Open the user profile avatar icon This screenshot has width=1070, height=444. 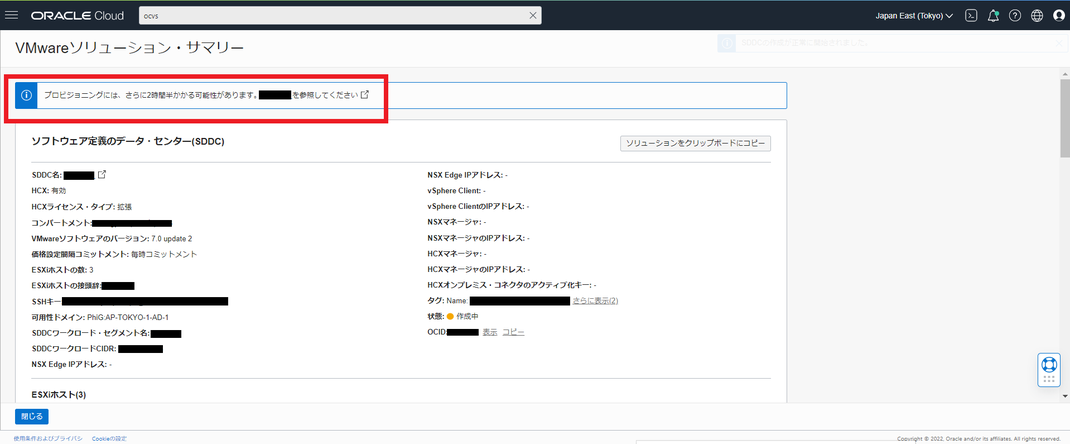point(1058,16)
